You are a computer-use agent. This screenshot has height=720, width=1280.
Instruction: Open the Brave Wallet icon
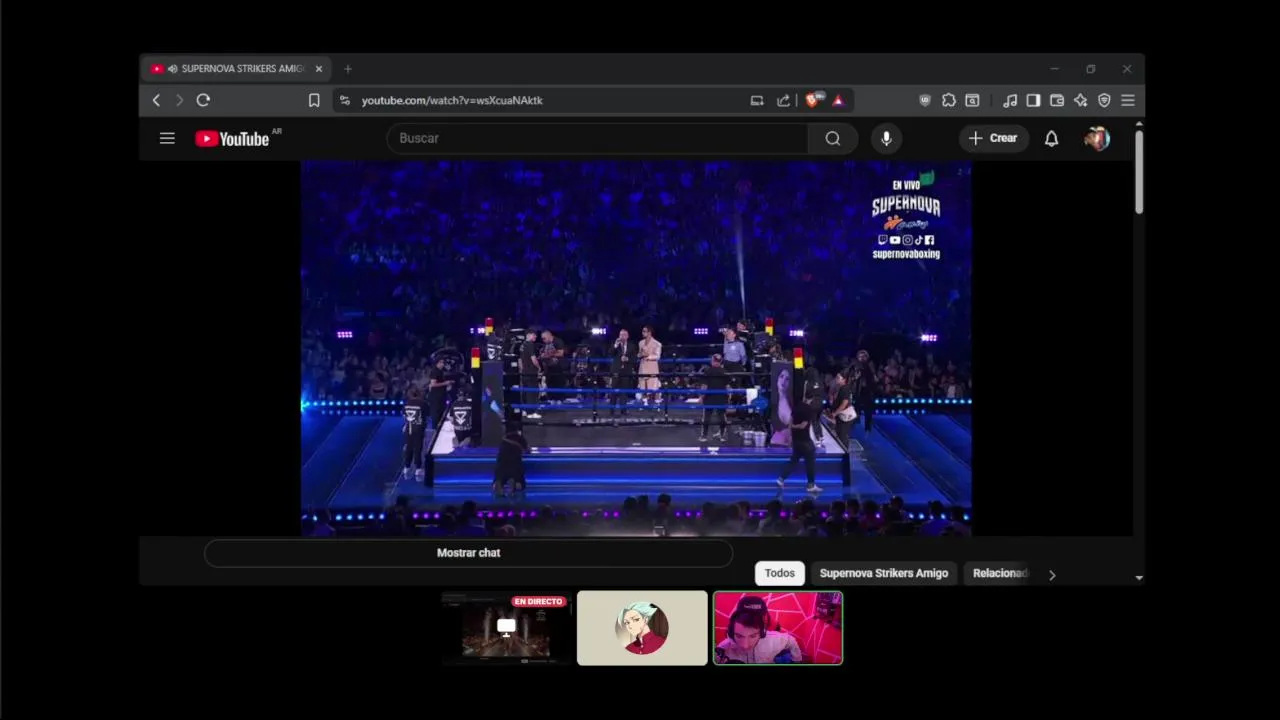1057,100
